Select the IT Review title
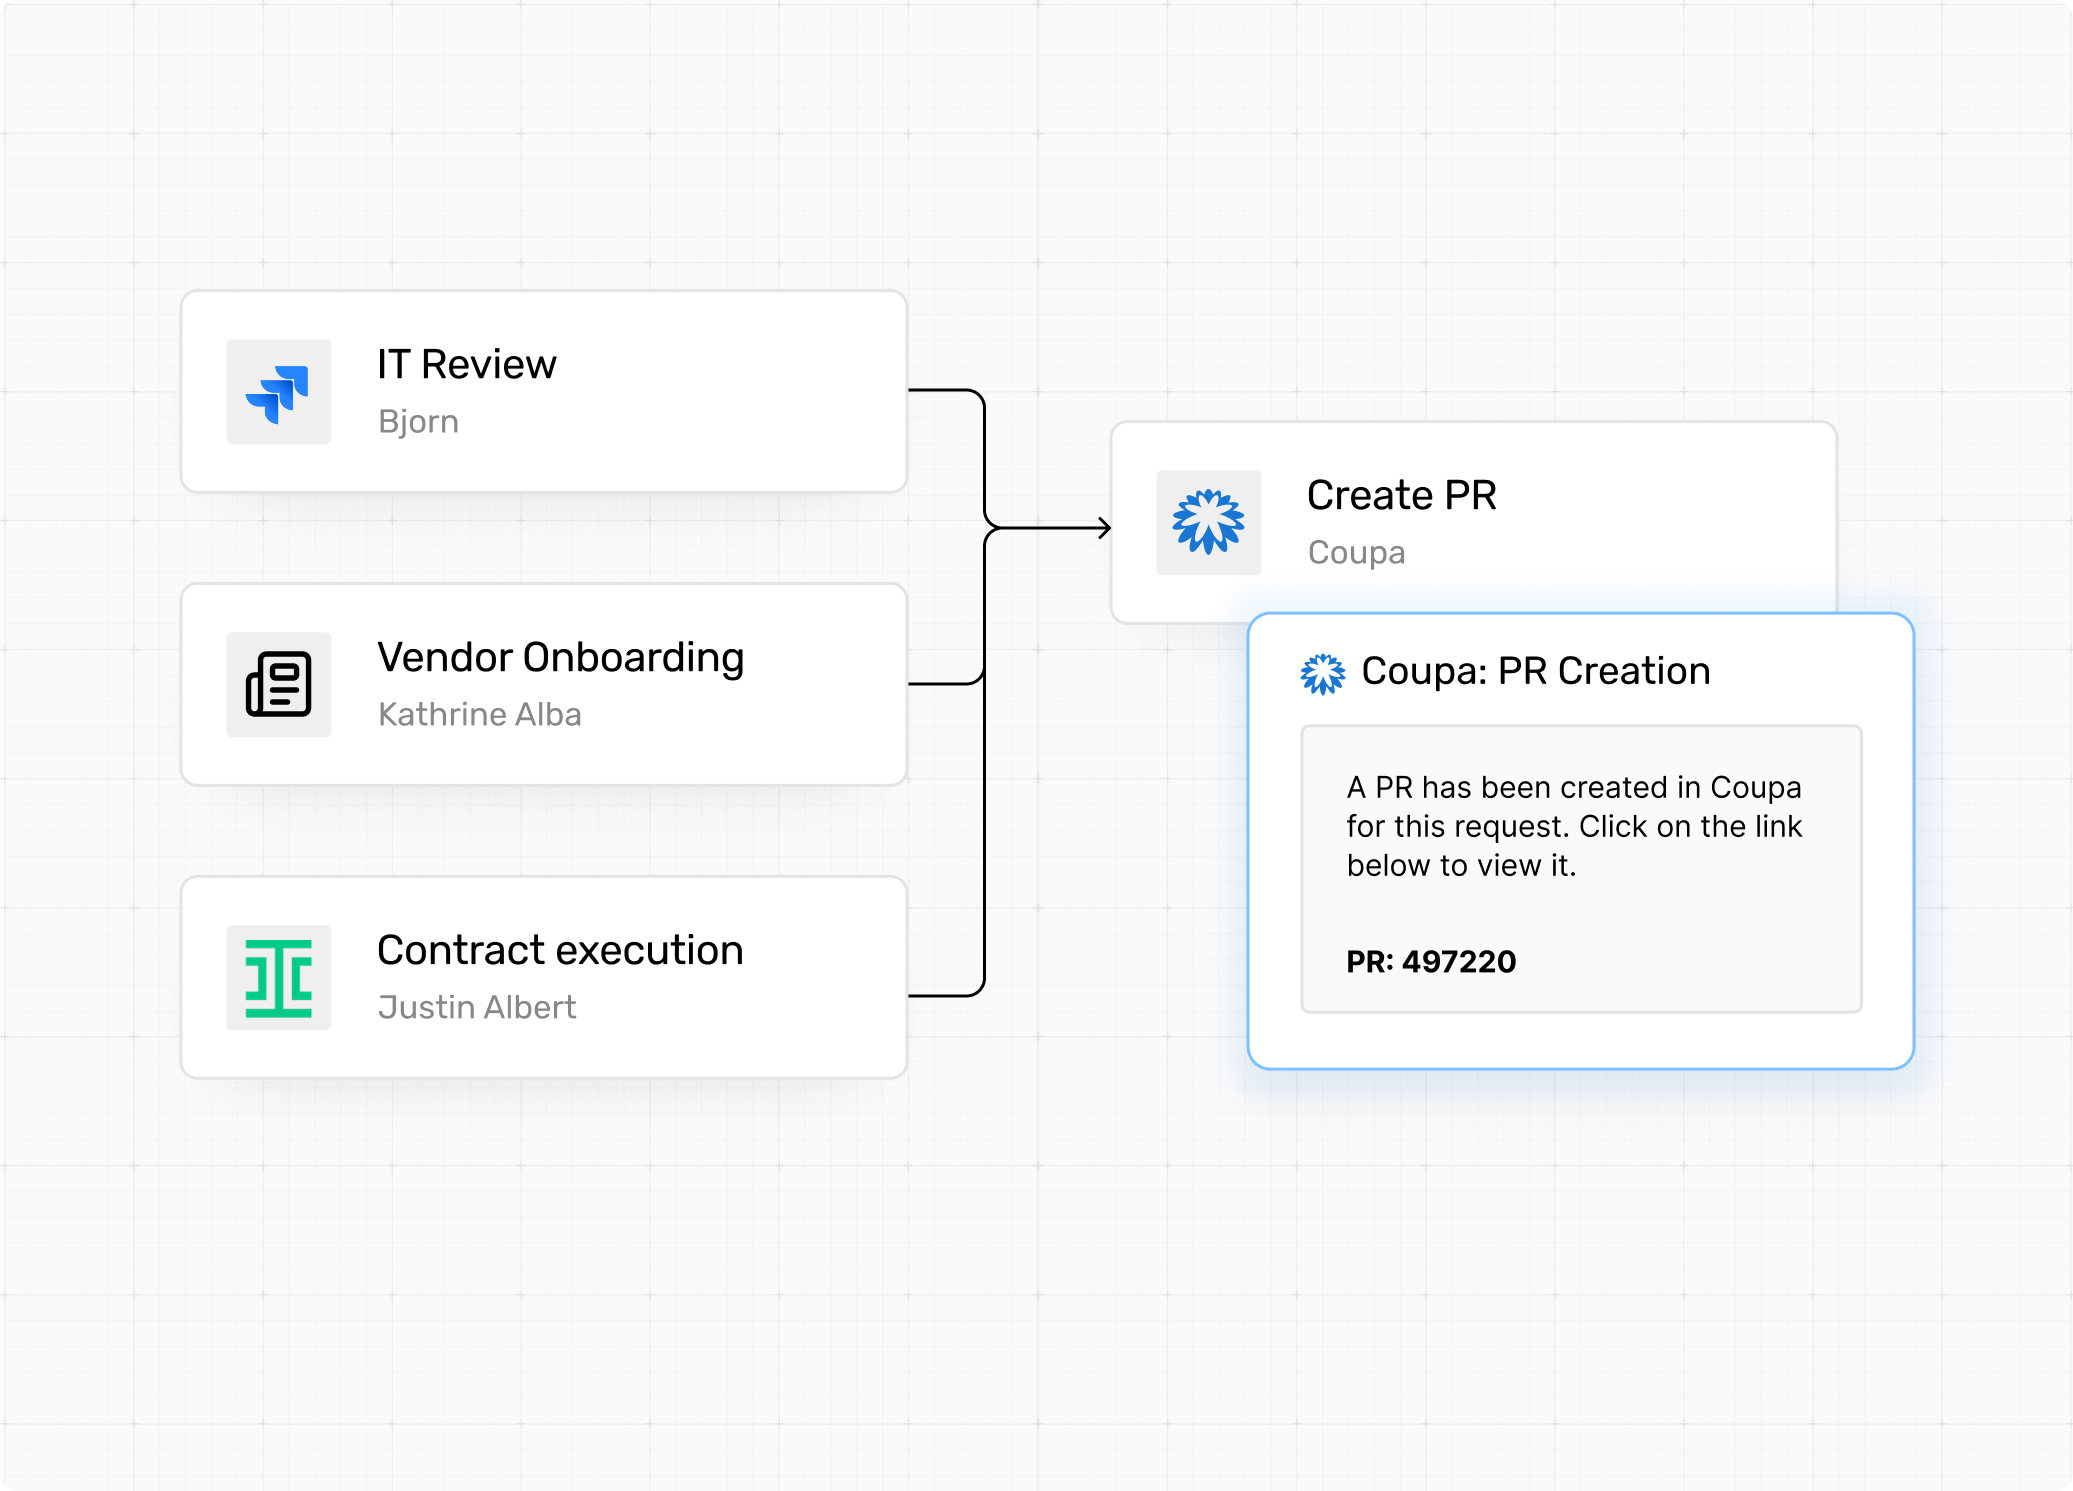Viewport: 2073px width, 1491px height. tap(466, 364)
